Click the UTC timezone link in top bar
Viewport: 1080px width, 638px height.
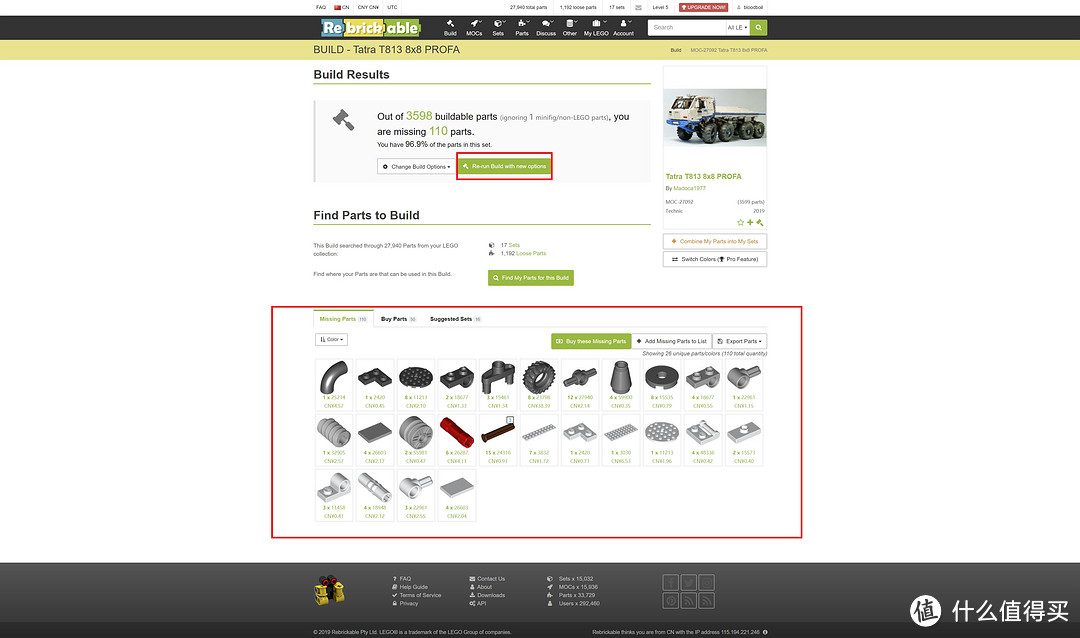coord(392,8)
